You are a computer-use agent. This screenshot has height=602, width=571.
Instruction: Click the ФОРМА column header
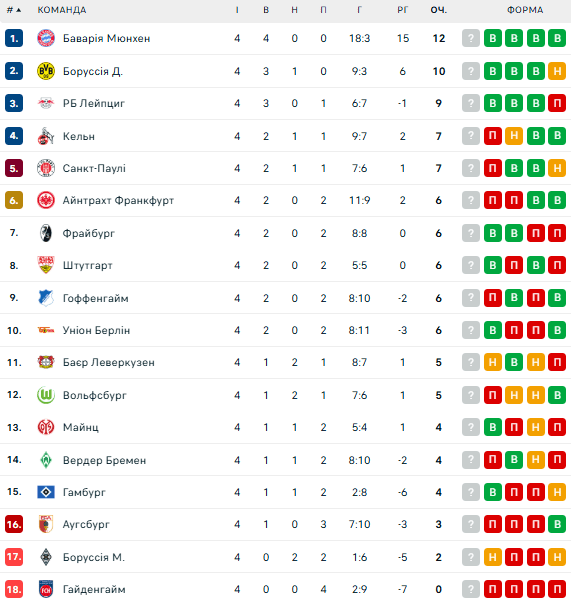(525, 10)
